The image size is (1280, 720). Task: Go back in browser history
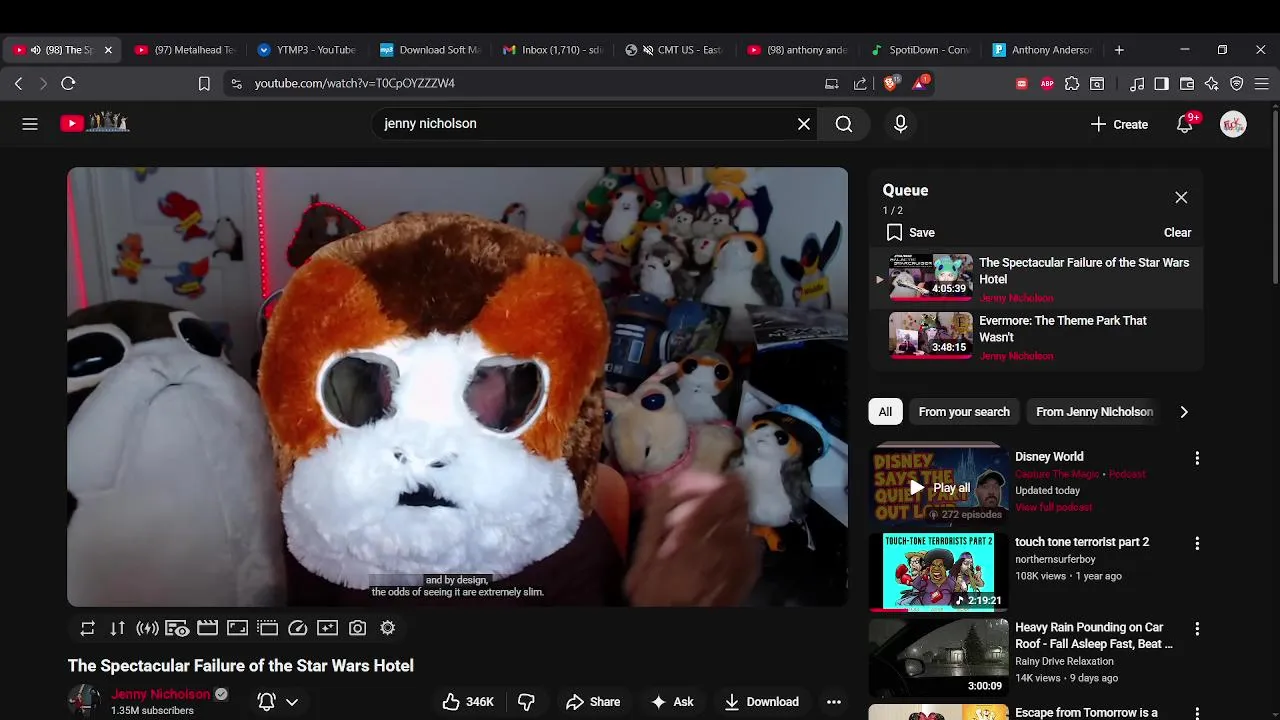pos(18,84)
